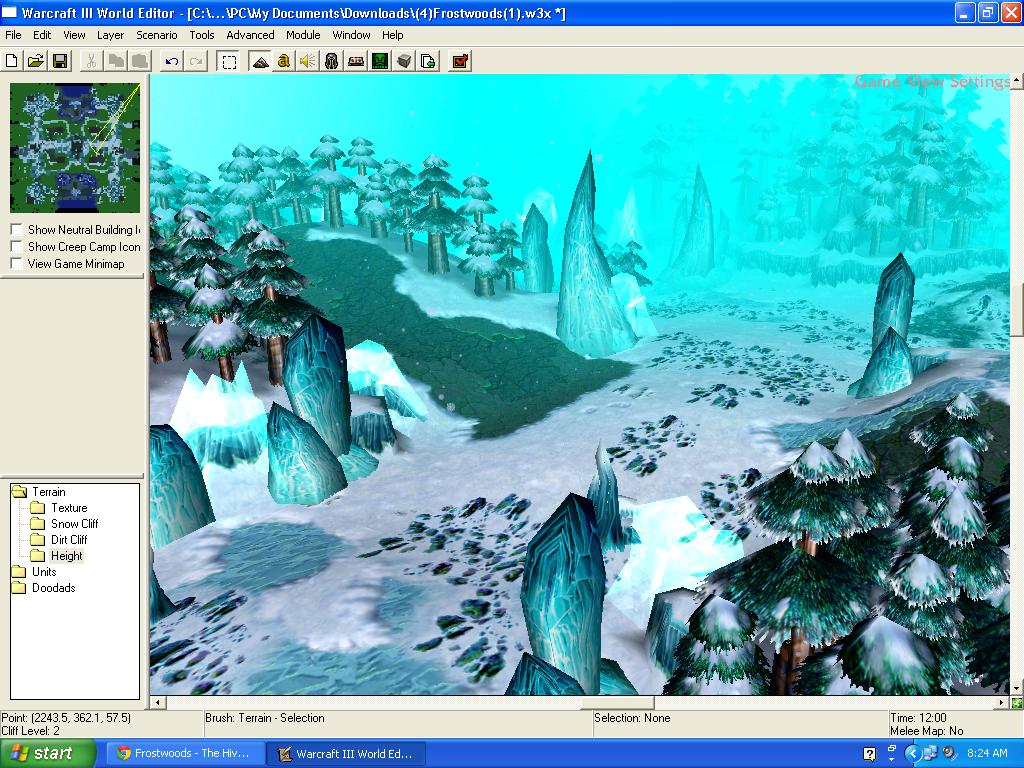Viewport: 1024px width, 768px height.
Task: Open the Scenario menu
Action: (156, 35)
